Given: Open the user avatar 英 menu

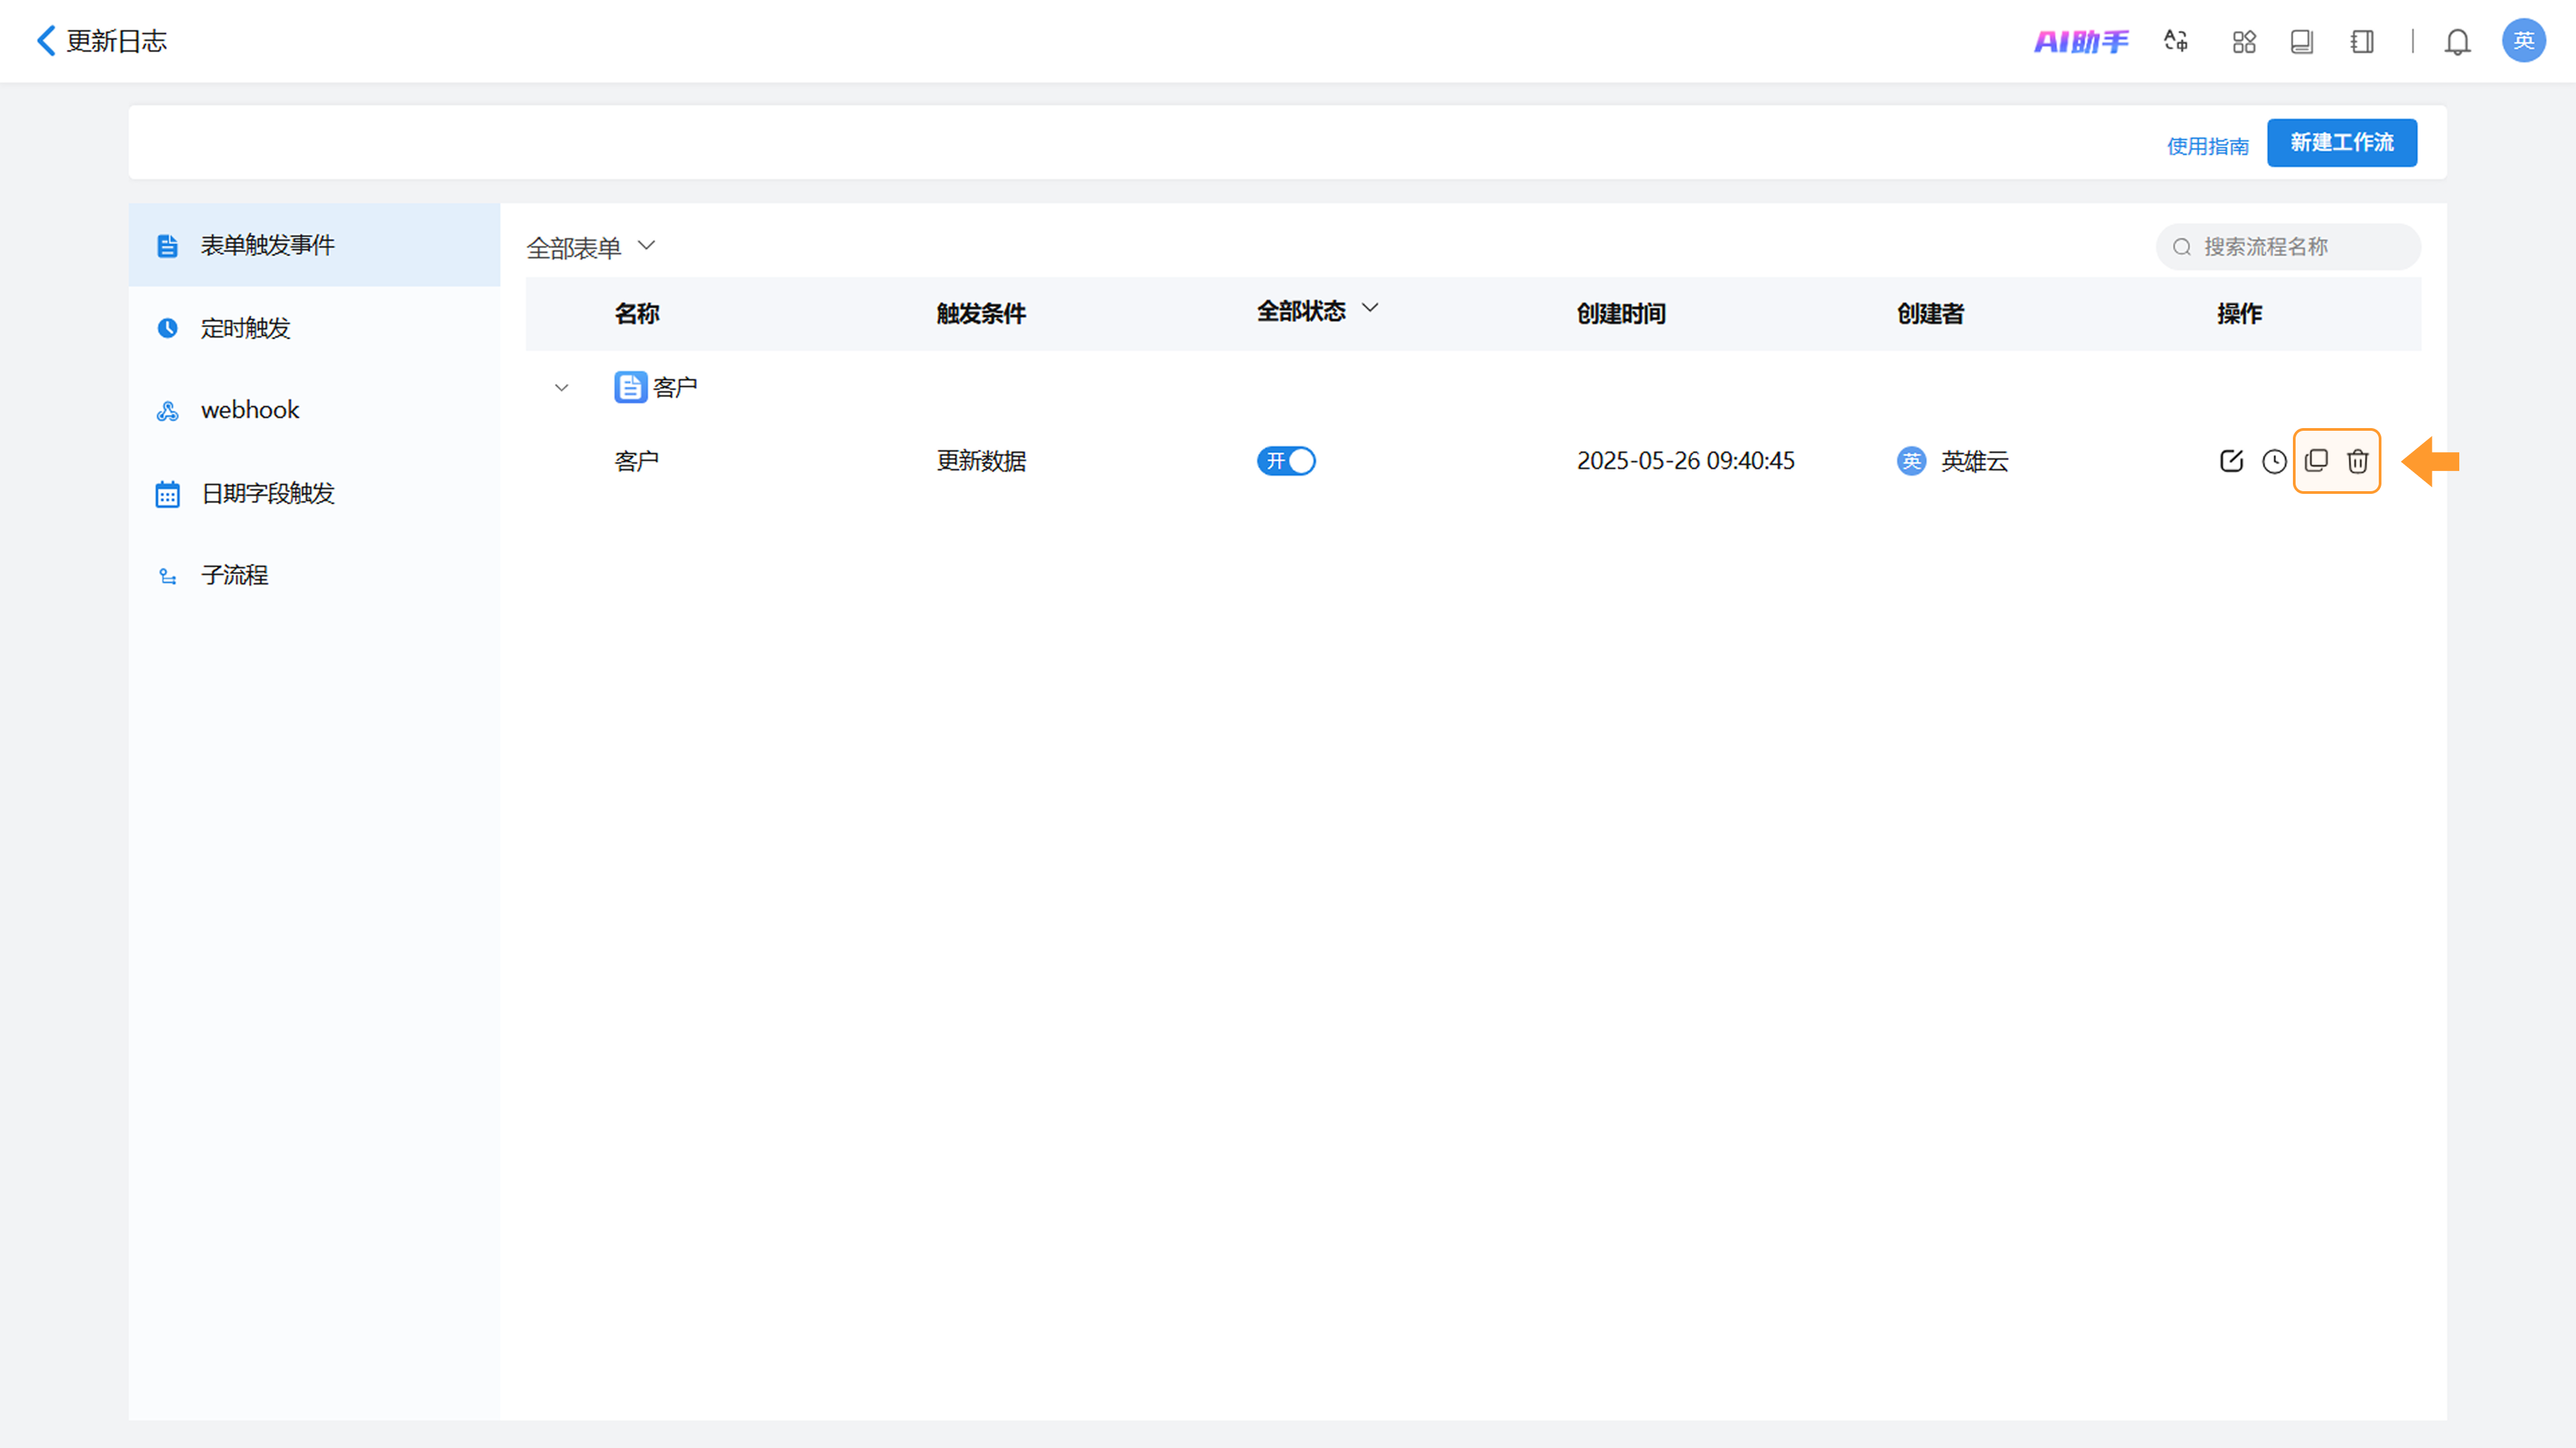Looking at the screenshot, I should tap(2523, 41).
